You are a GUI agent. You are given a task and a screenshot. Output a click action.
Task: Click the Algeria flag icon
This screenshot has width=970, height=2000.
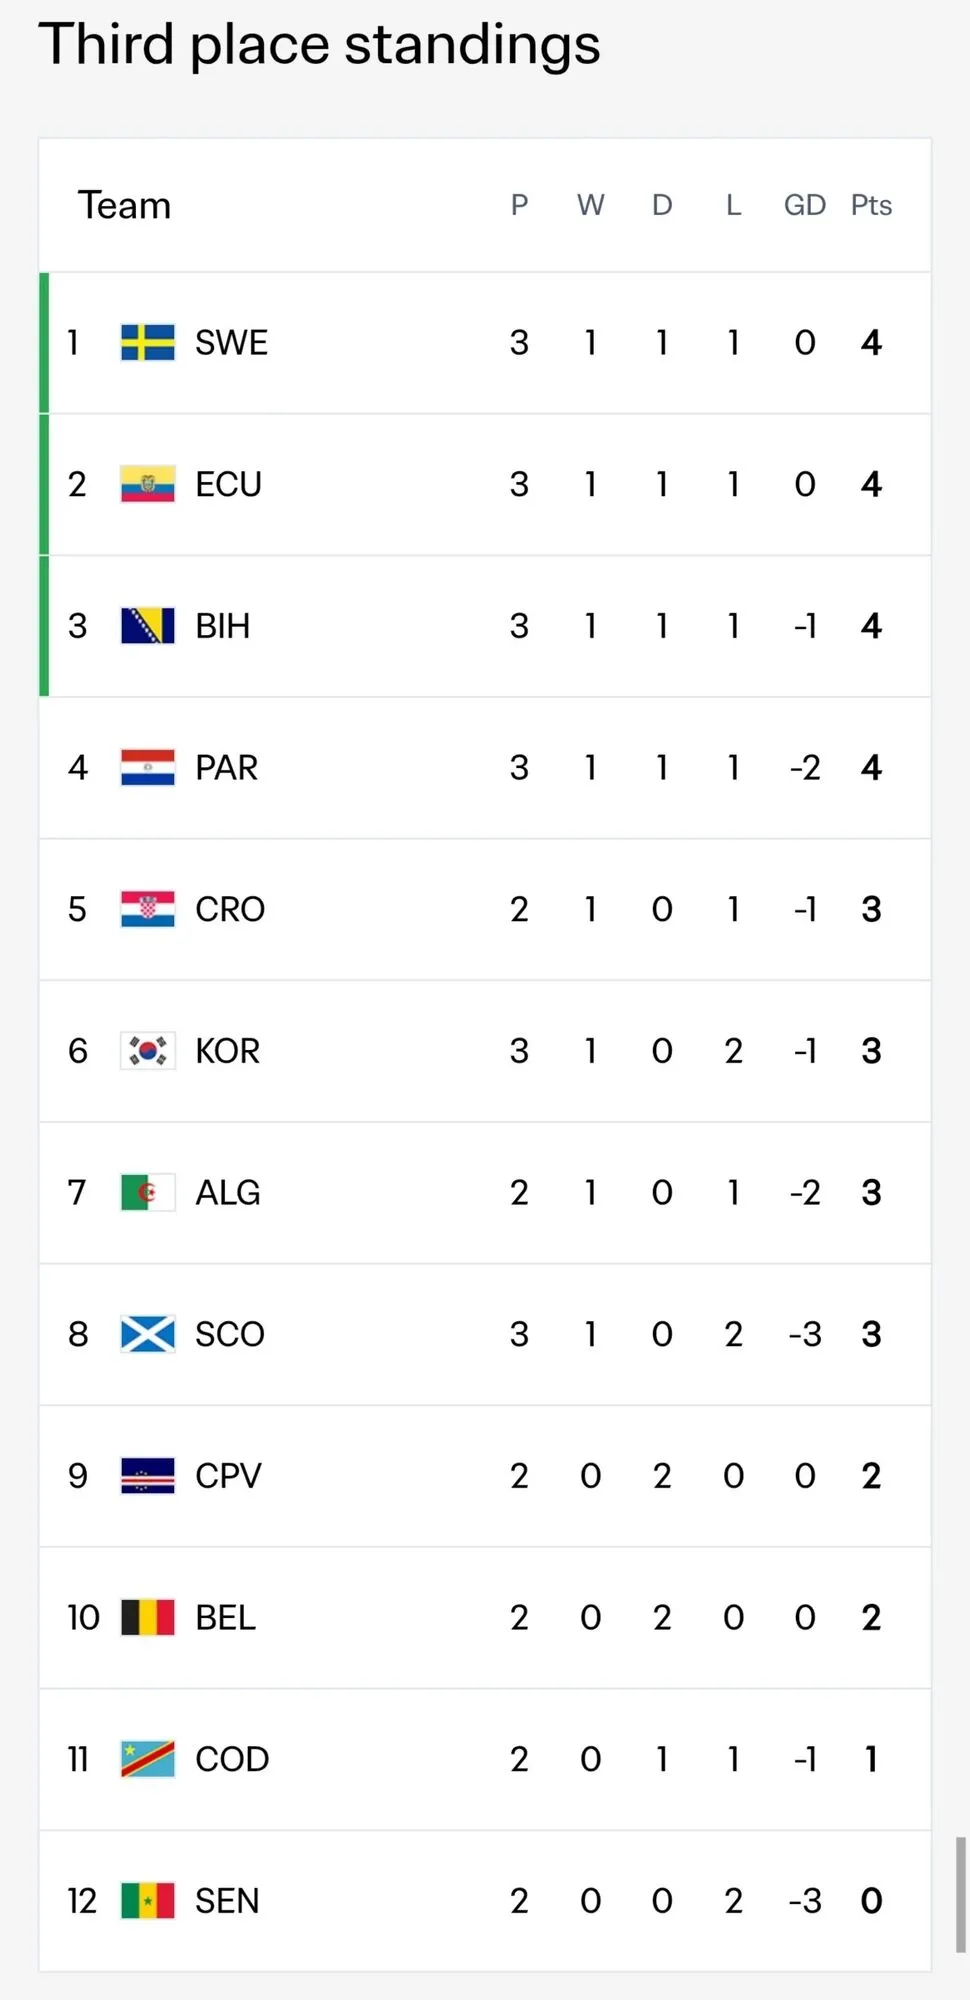[x=148, y=1192]
